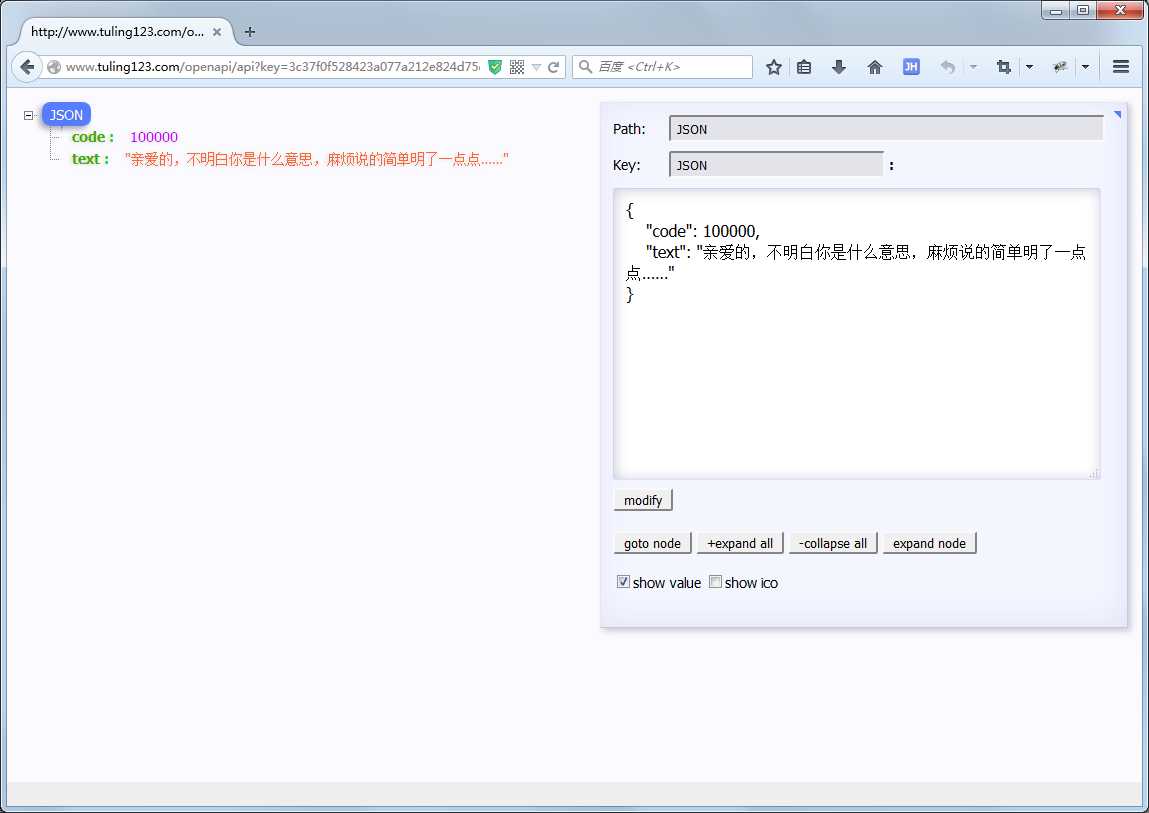Screen dimensions: 1149x813
Task: Click the value 100000 in tree
Action: click(x=154, y=137)
